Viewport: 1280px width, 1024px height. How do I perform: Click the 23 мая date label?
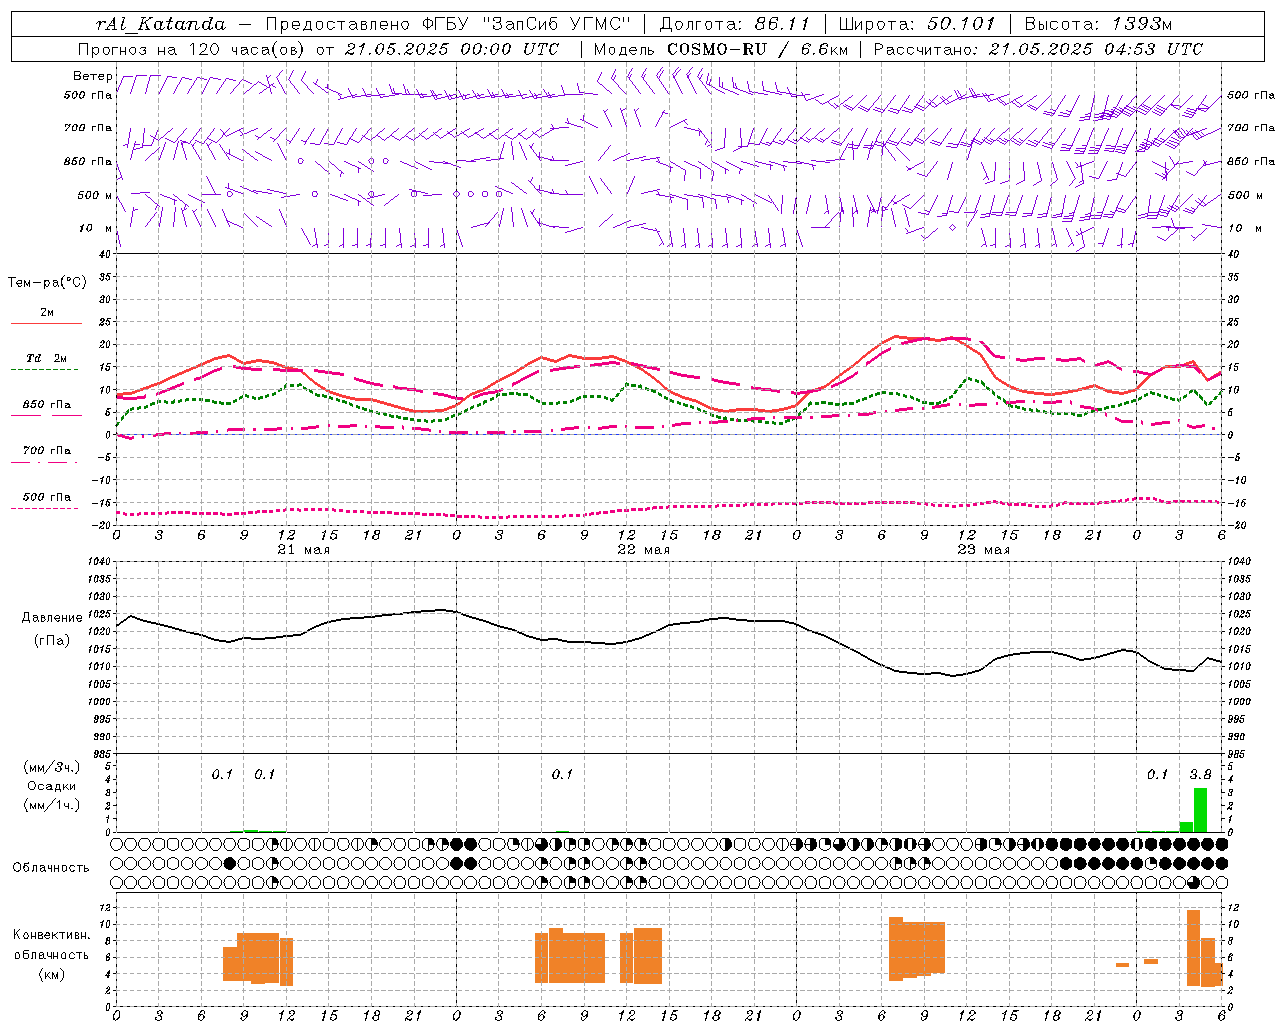(983, 550)
